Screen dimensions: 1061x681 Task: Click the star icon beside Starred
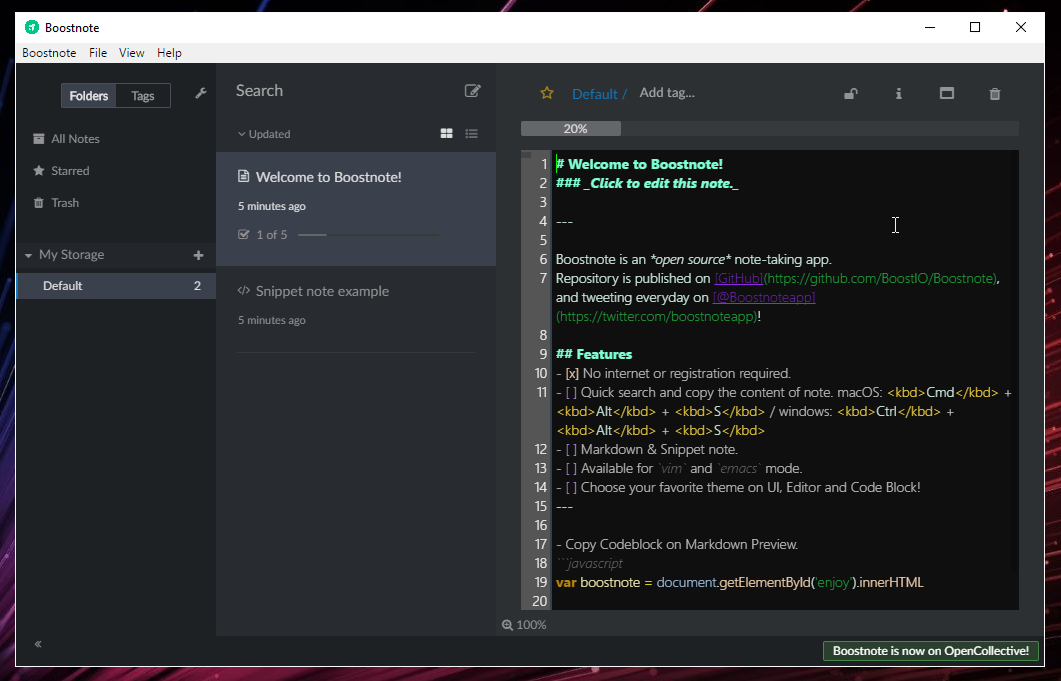[x=39, y=171]
